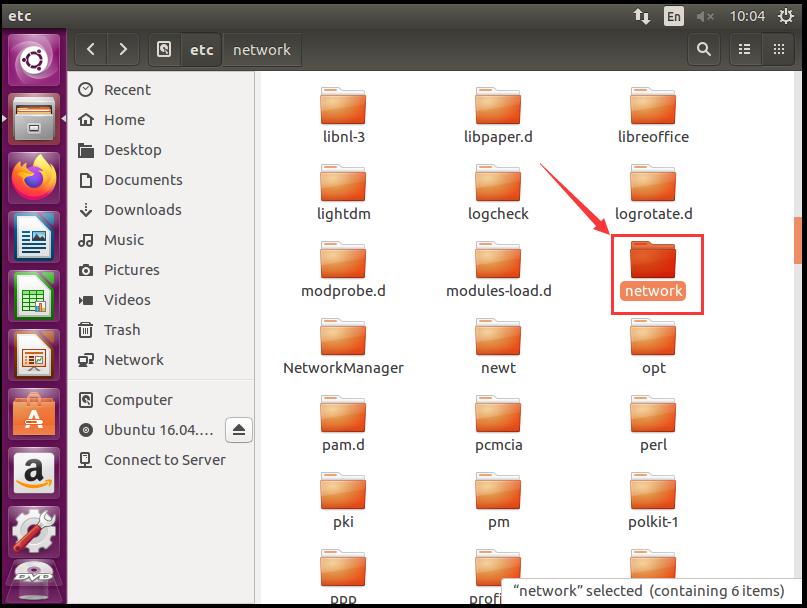Open network connections indicator in top bar

pyautogui.click(x=642, y=16)
